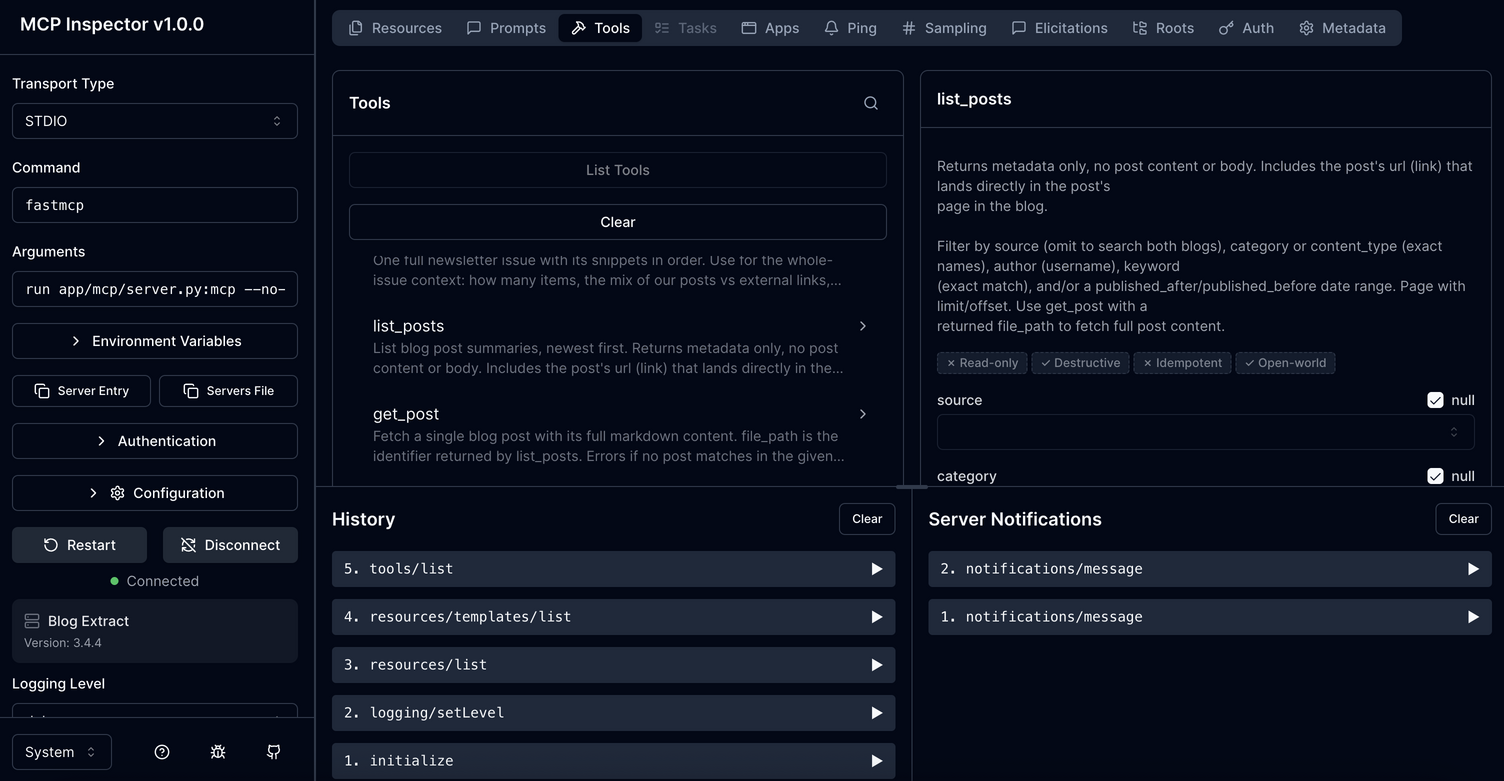Select the Tools tab
This screenshot has width=1504, height=781.
(600, 28)
